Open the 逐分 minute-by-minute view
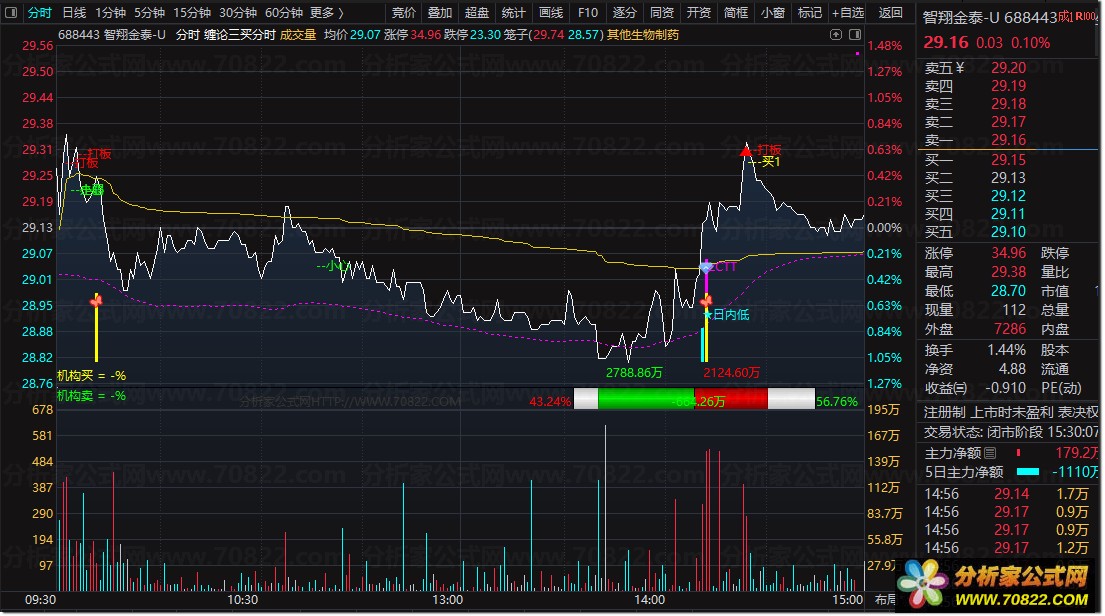Viewport: 1105px width, 616px height. point(624,13)
